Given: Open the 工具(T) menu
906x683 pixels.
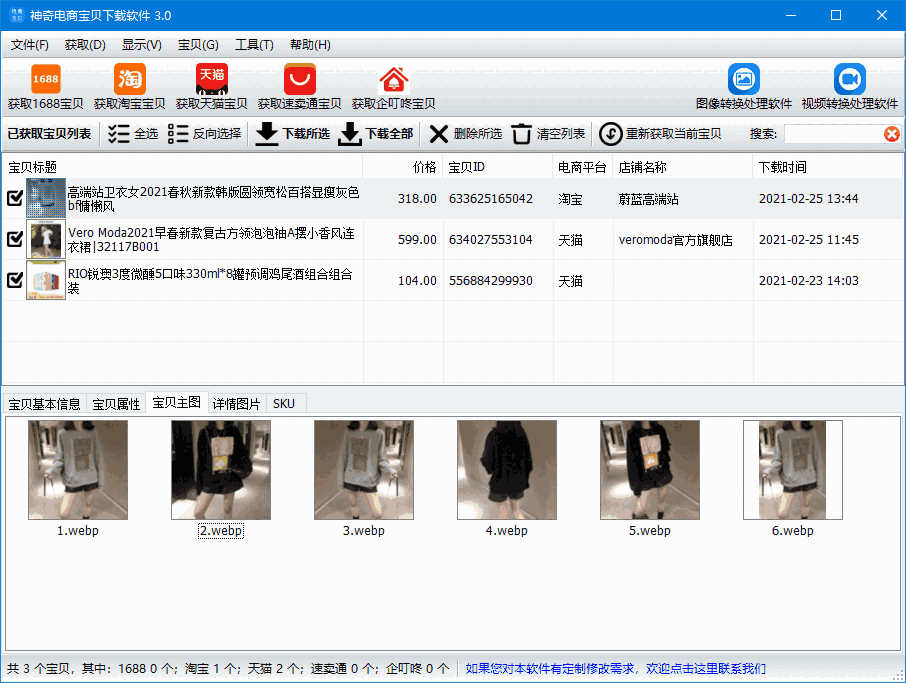Looking at the screenshot, I should coord(254,44).
